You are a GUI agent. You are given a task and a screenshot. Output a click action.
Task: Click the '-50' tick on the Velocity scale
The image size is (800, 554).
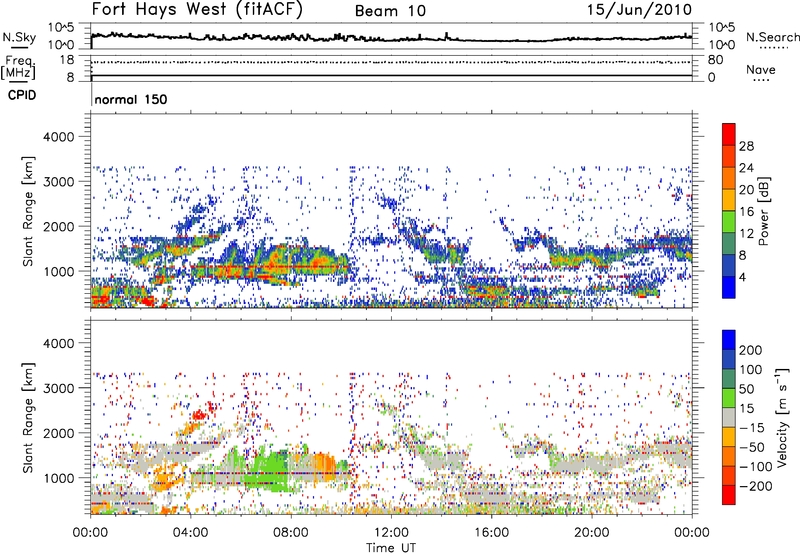pyautogui.click(x=751, y=447)
